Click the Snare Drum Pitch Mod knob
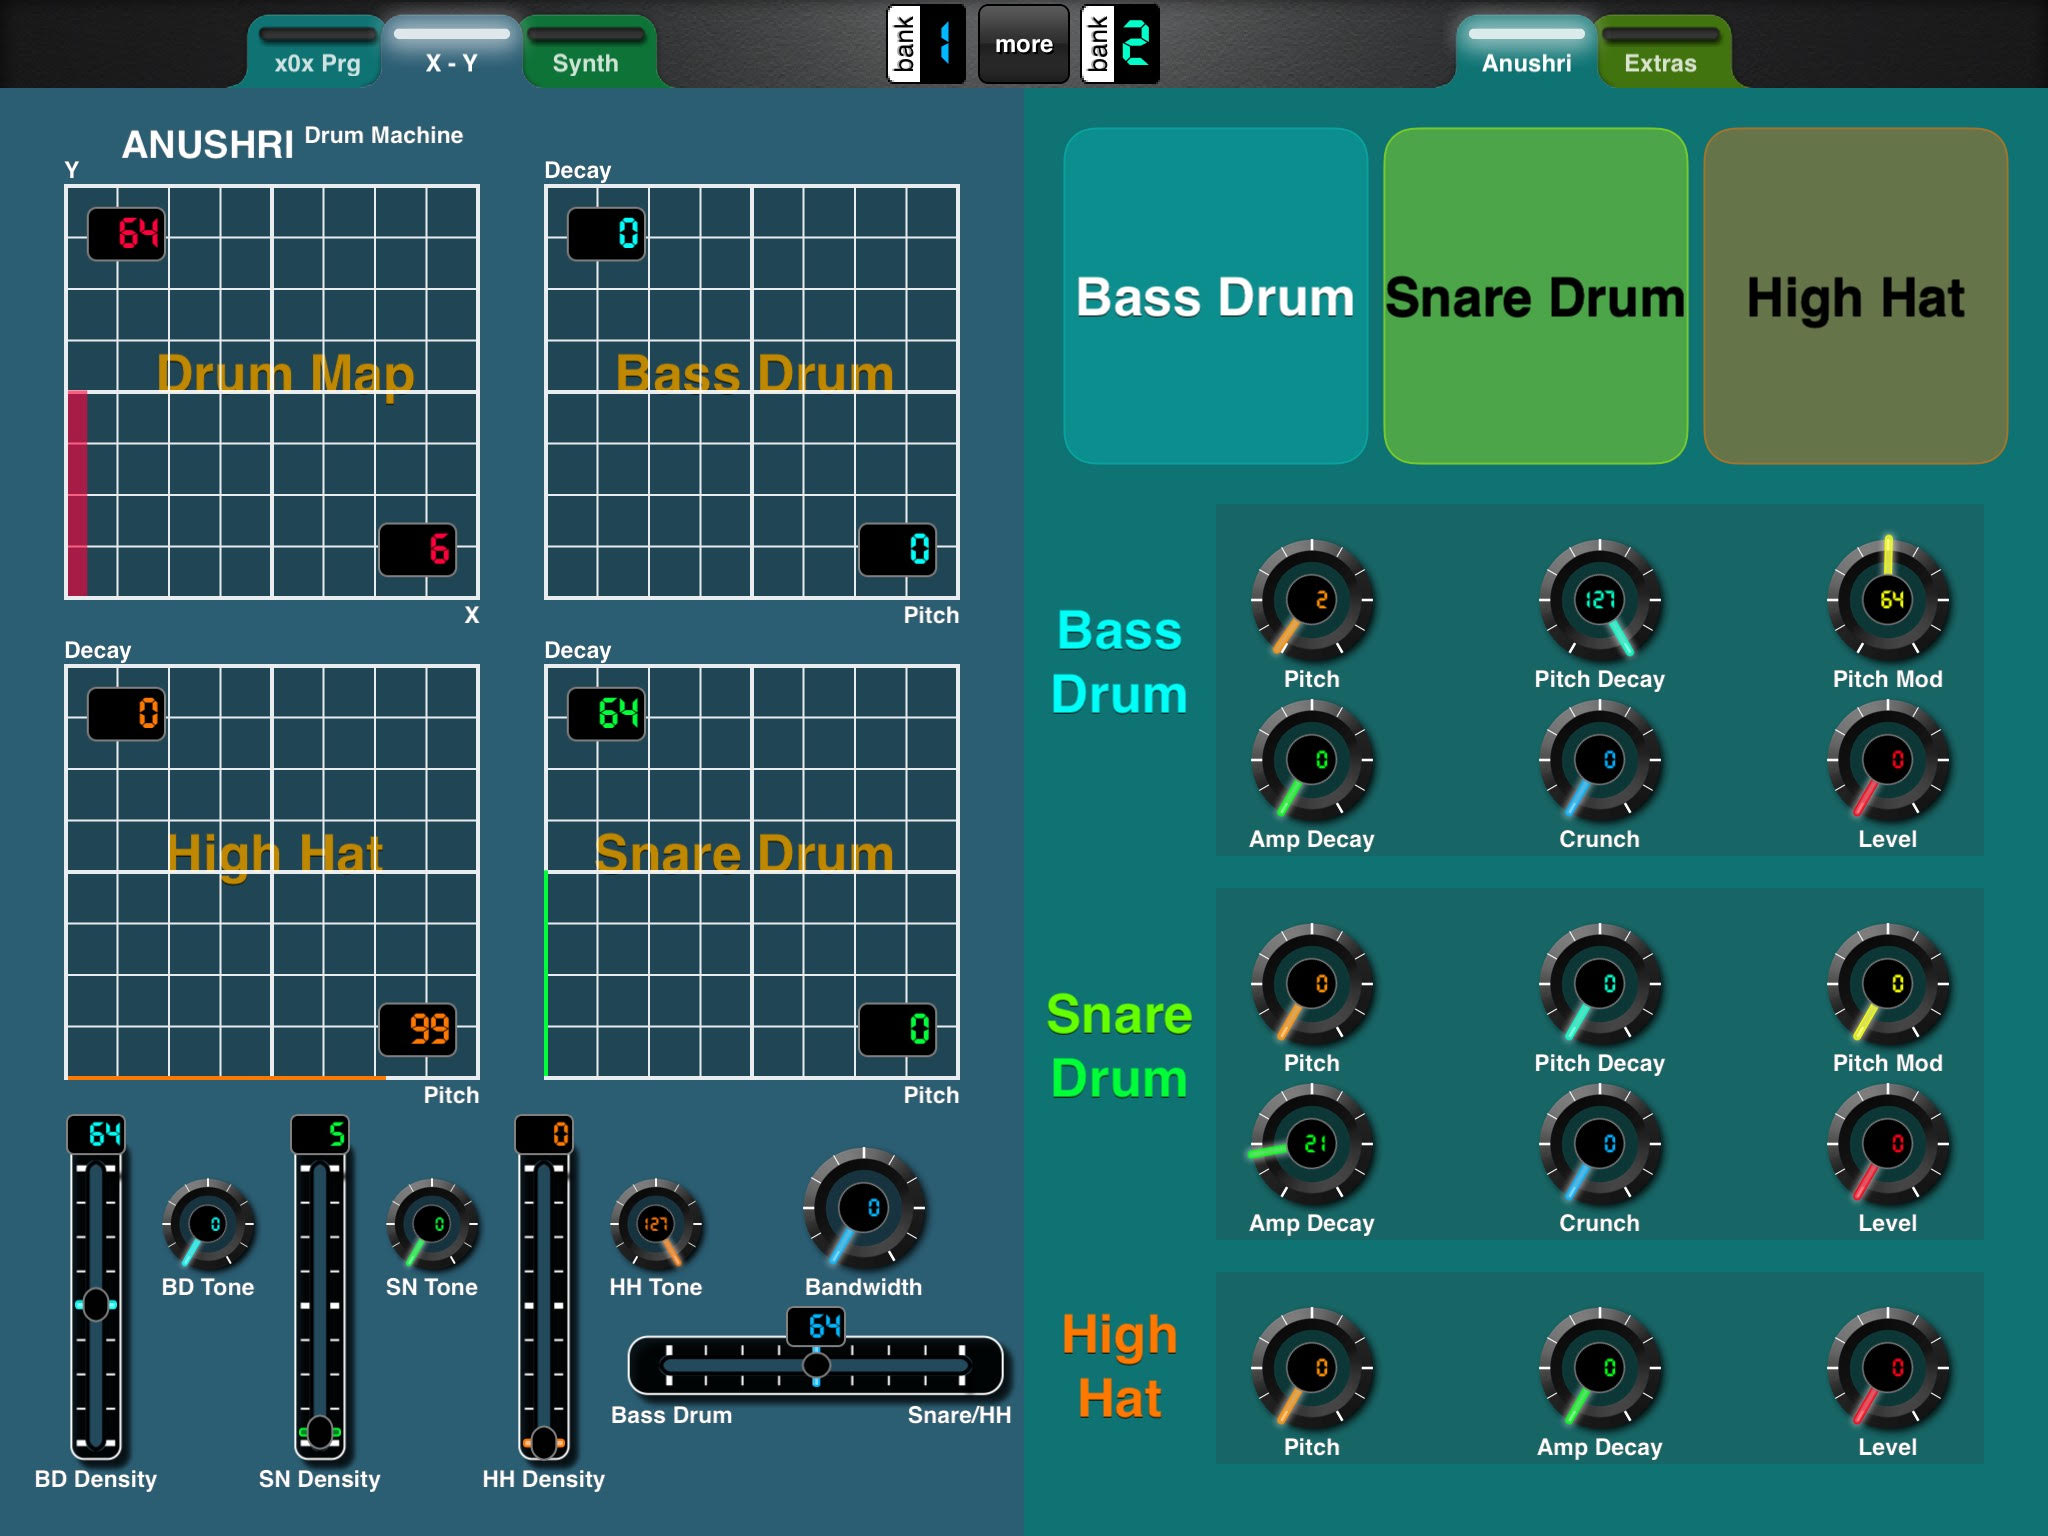The image size is (2048, 1536). pos(1887,984)
